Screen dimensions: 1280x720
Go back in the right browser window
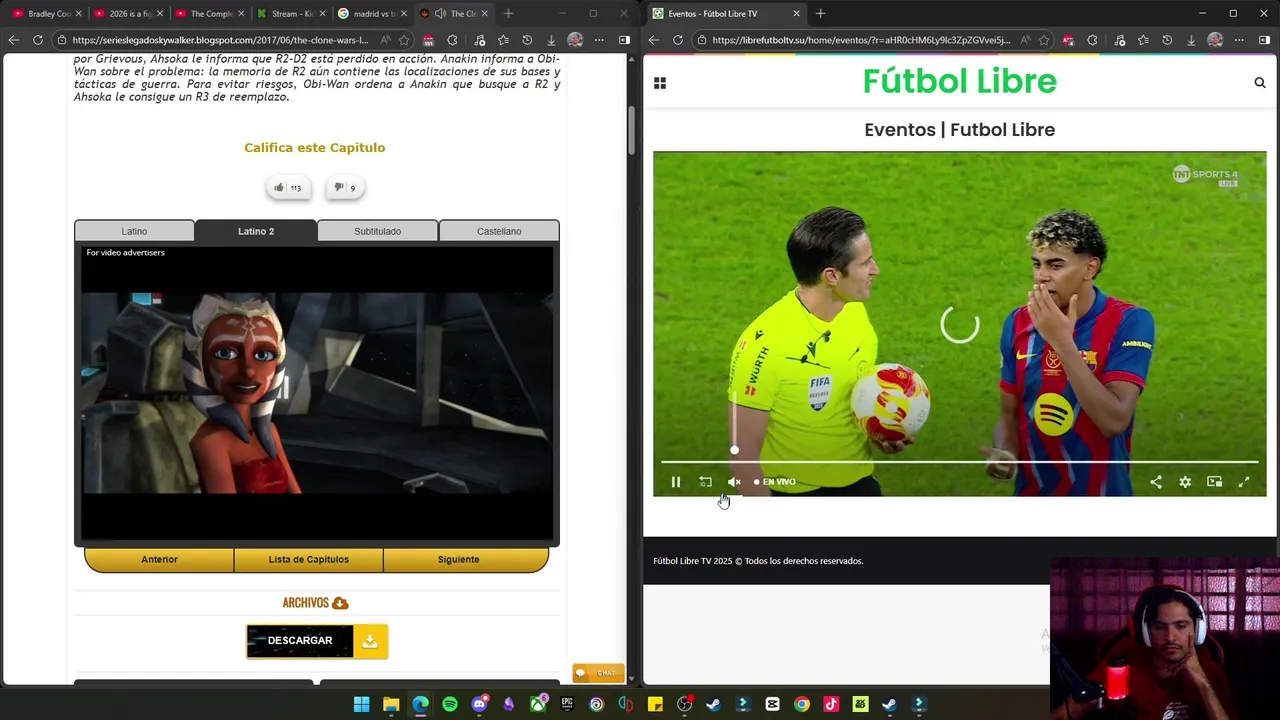point(653,40)
